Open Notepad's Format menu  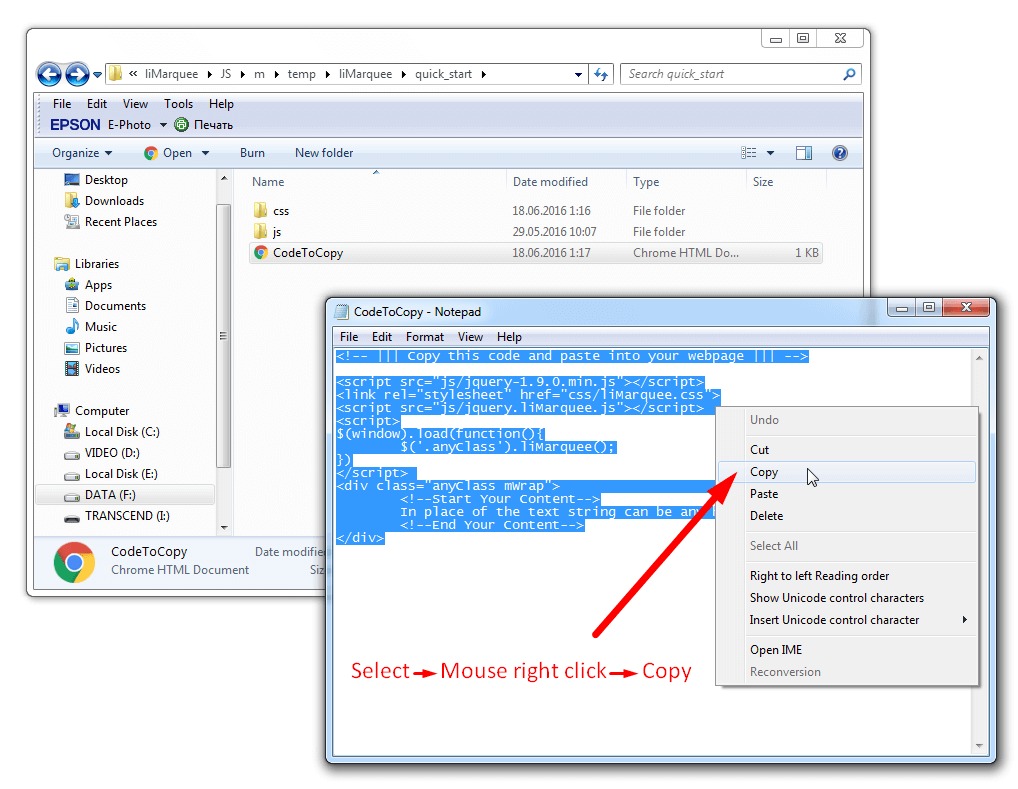click(425, 337)
